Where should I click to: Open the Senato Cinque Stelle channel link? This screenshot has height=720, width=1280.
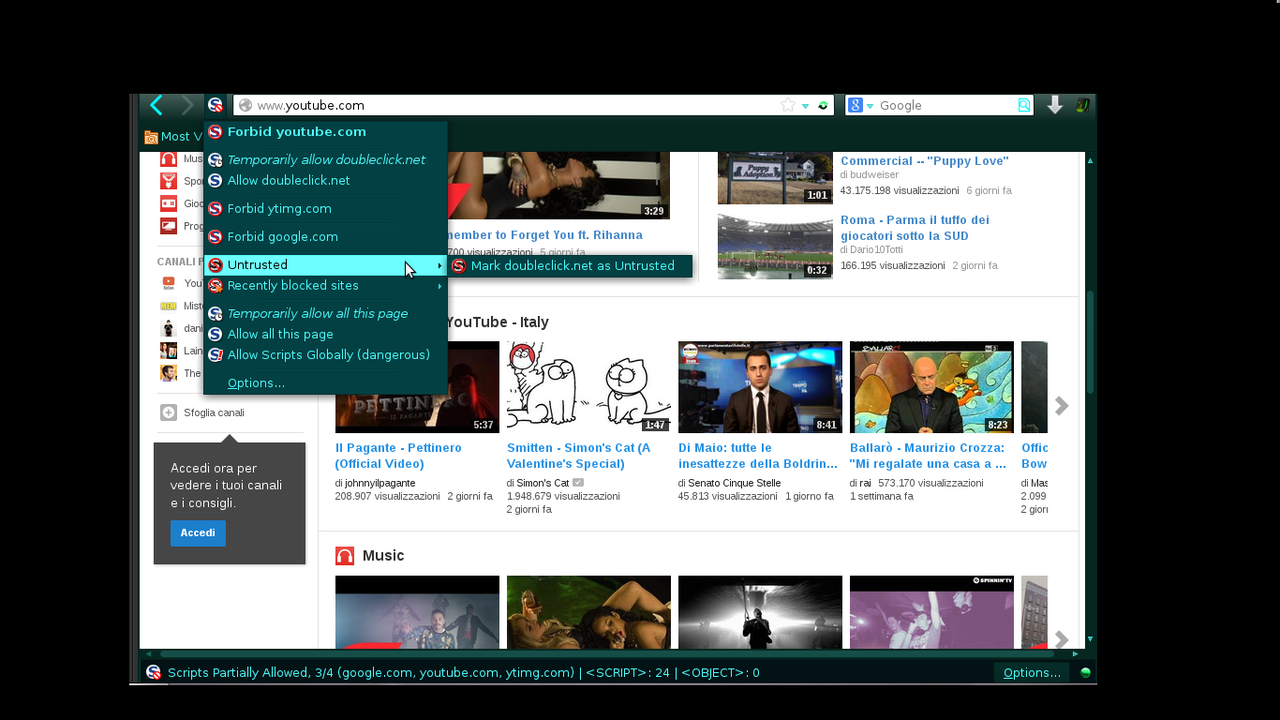[x=734, y=483]
